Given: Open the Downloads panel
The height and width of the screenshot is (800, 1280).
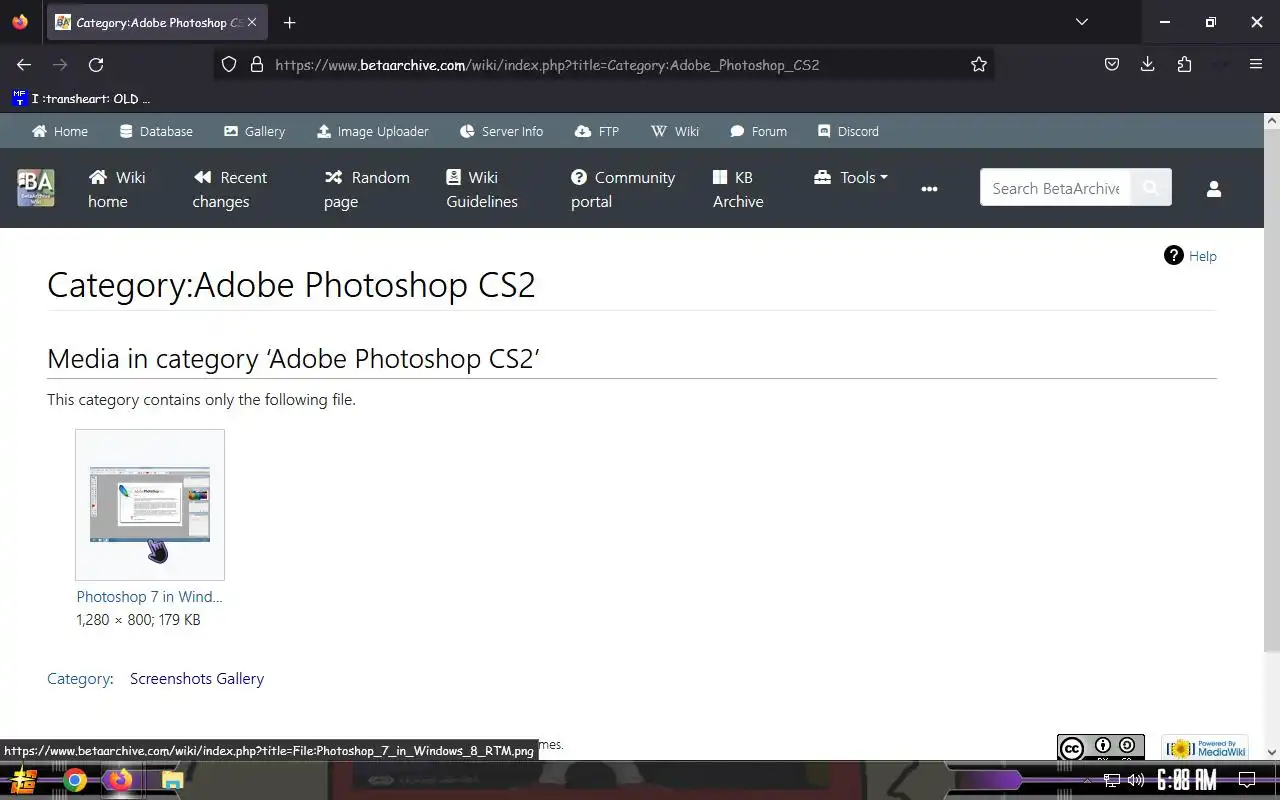Looking at the screenshot, I should 1148,64.
